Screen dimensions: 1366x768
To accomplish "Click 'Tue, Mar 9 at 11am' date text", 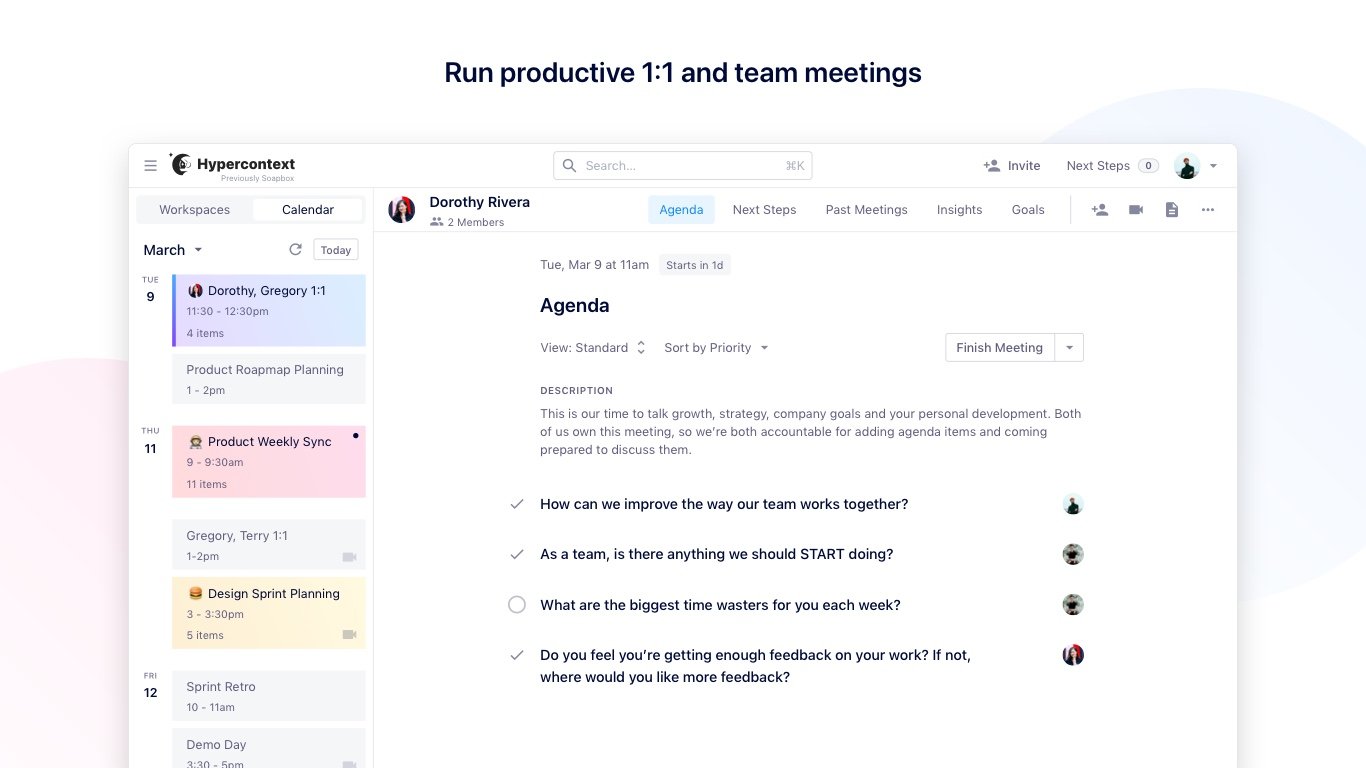I will pyautogui.click(x=595, y=265).
